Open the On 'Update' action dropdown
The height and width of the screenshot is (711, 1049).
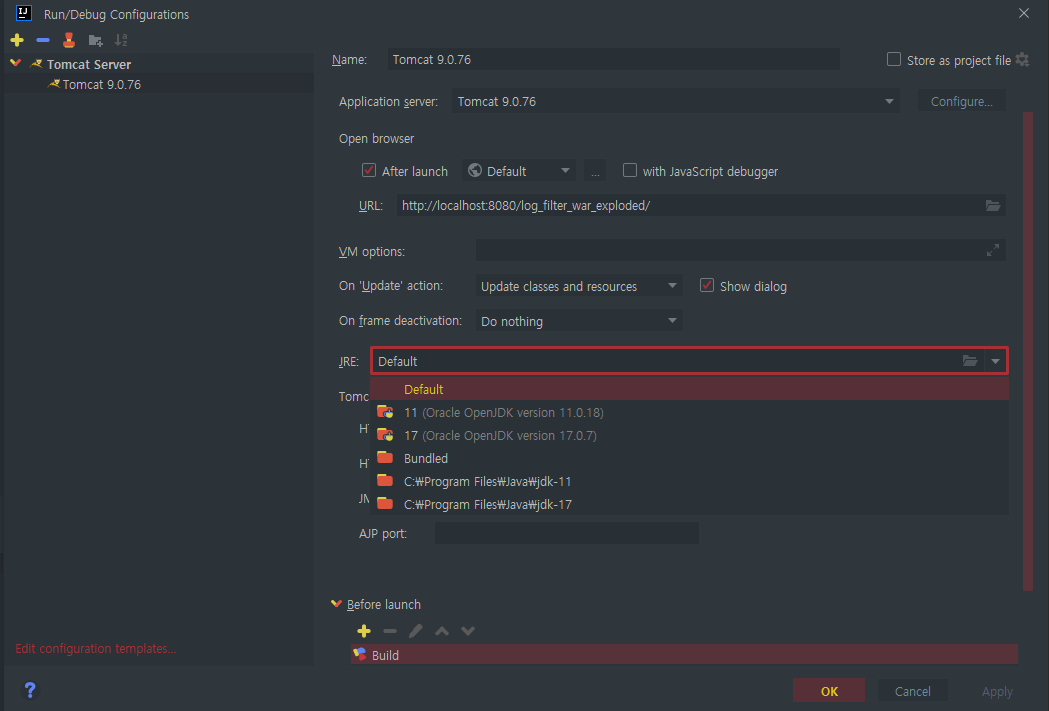(x=579, y=286)
